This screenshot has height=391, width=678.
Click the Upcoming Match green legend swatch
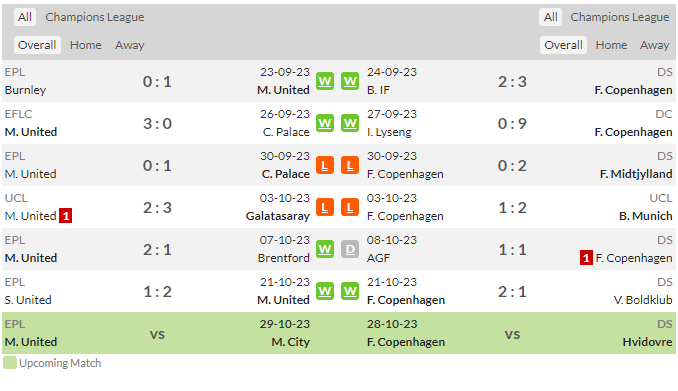10,363
